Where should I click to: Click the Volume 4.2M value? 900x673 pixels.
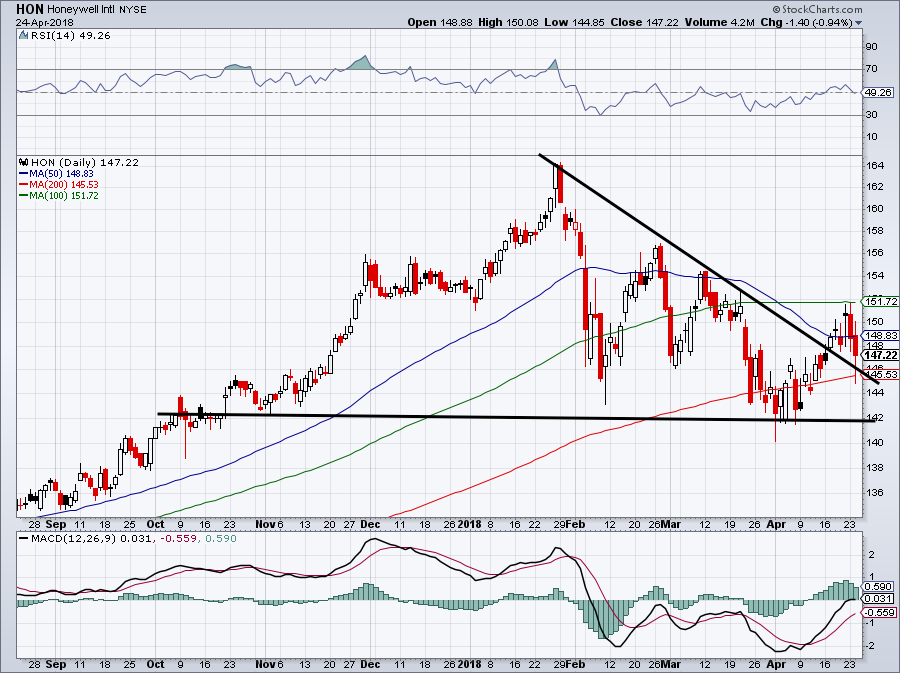coord(719,22)
